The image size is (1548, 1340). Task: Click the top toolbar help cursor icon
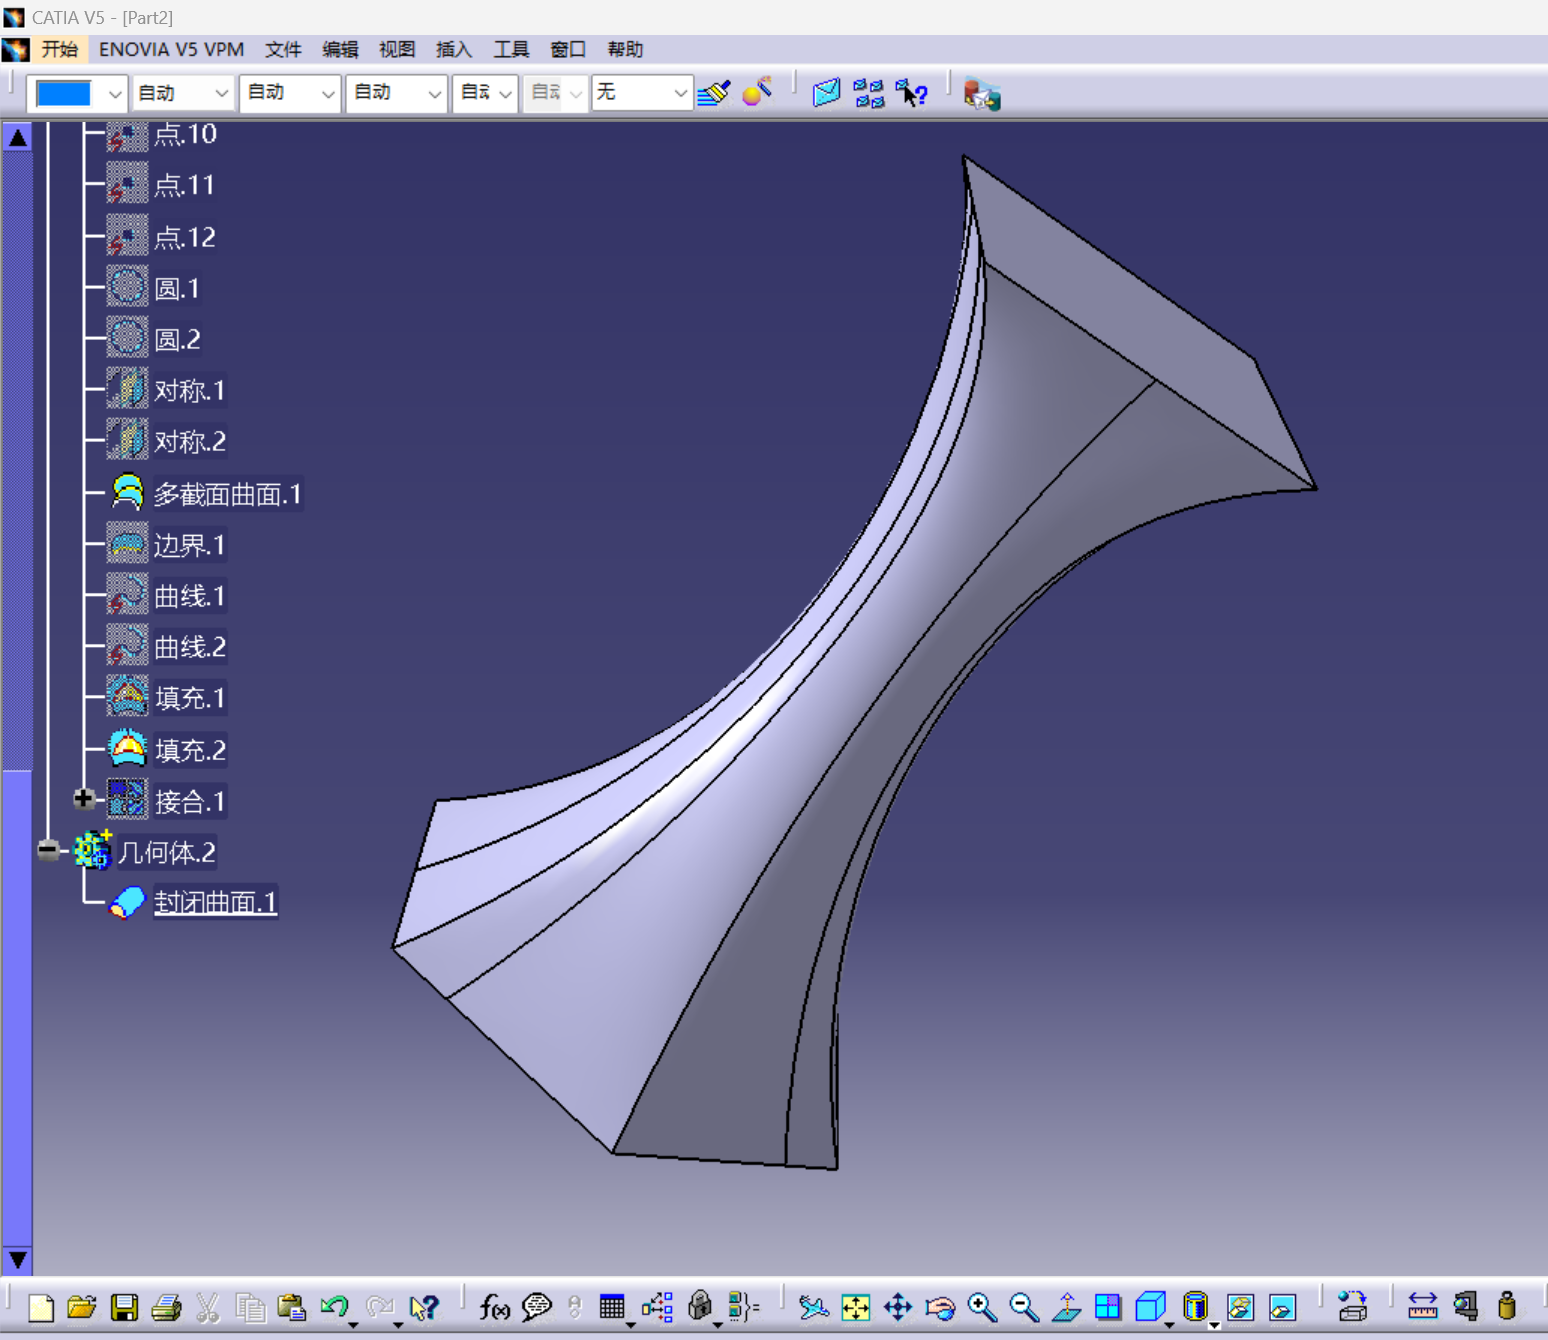[911, 93]
